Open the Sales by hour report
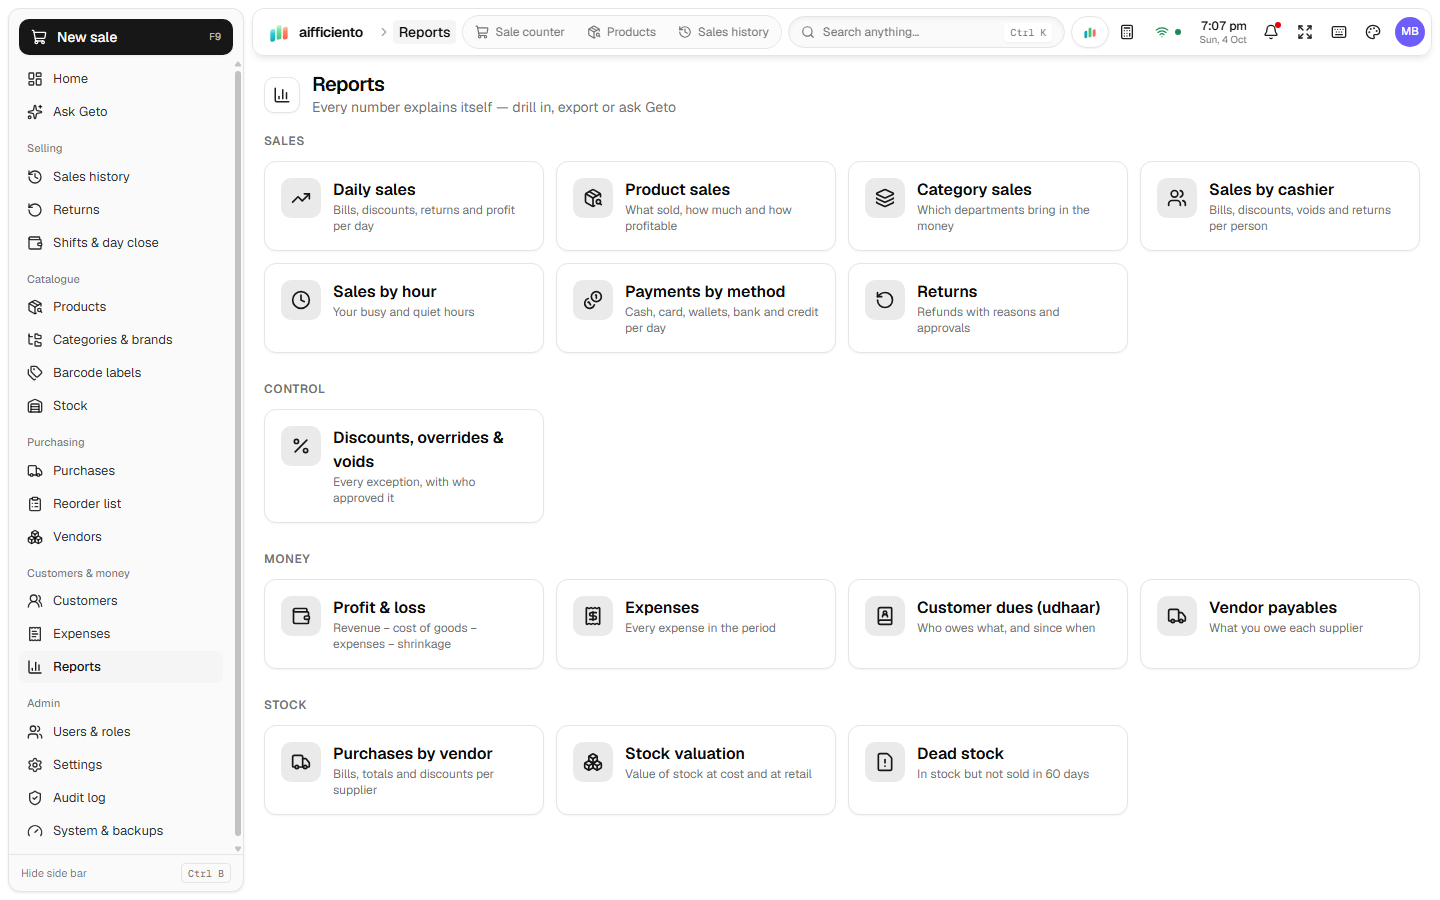This screenshot has height=900, width=1440. [404, 308]
